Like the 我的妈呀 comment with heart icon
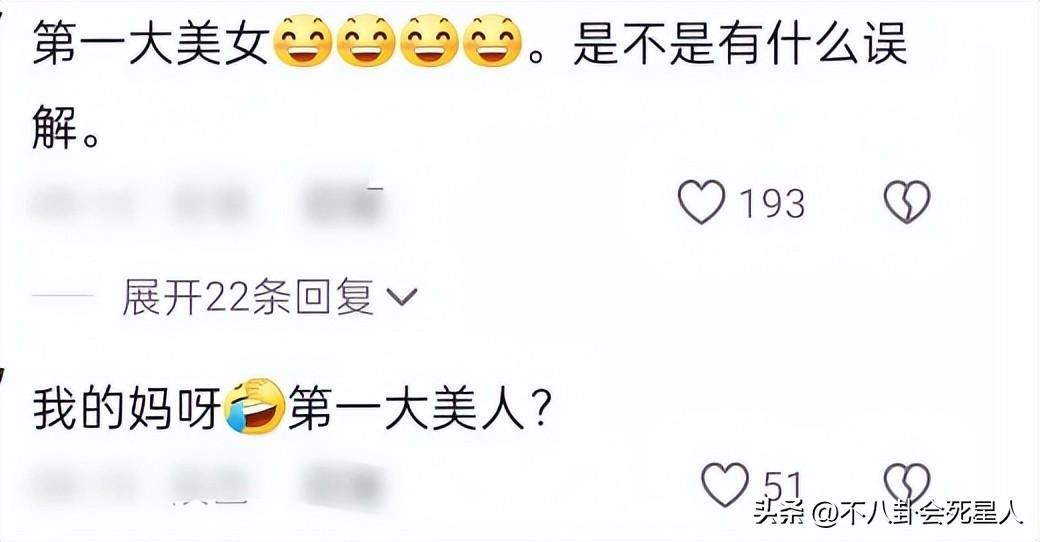This screenshot has width=1040, height=542. point(726,485)
